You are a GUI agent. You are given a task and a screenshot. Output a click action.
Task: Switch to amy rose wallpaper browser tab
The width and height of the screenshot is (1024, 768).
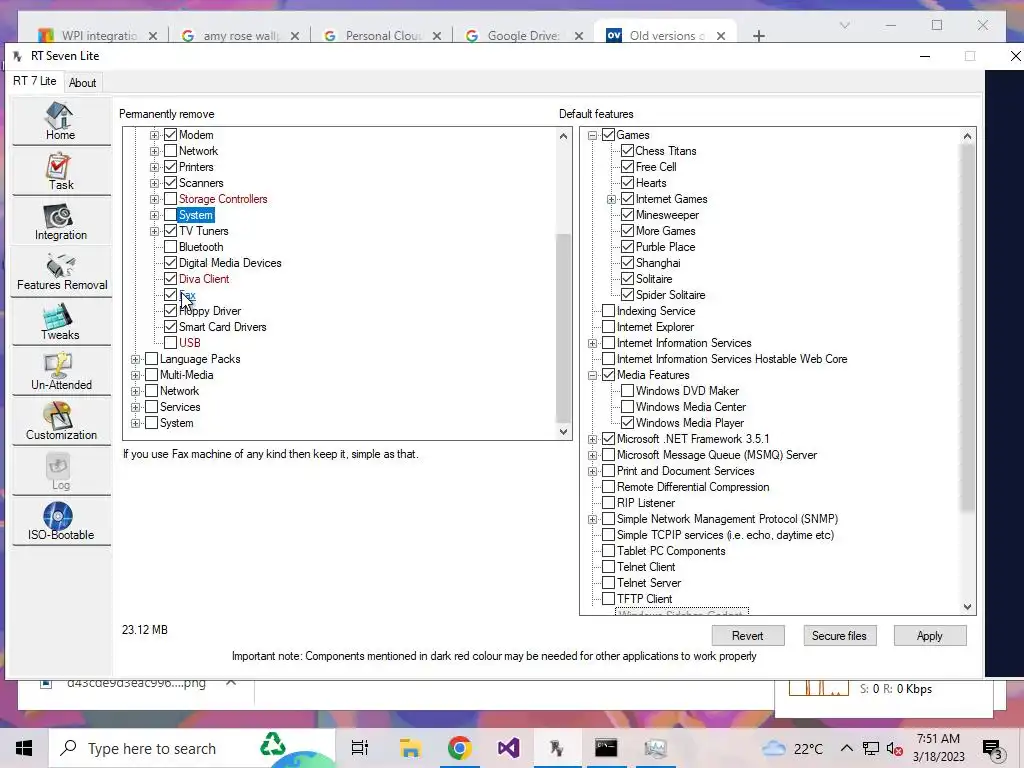coord(240,36)
